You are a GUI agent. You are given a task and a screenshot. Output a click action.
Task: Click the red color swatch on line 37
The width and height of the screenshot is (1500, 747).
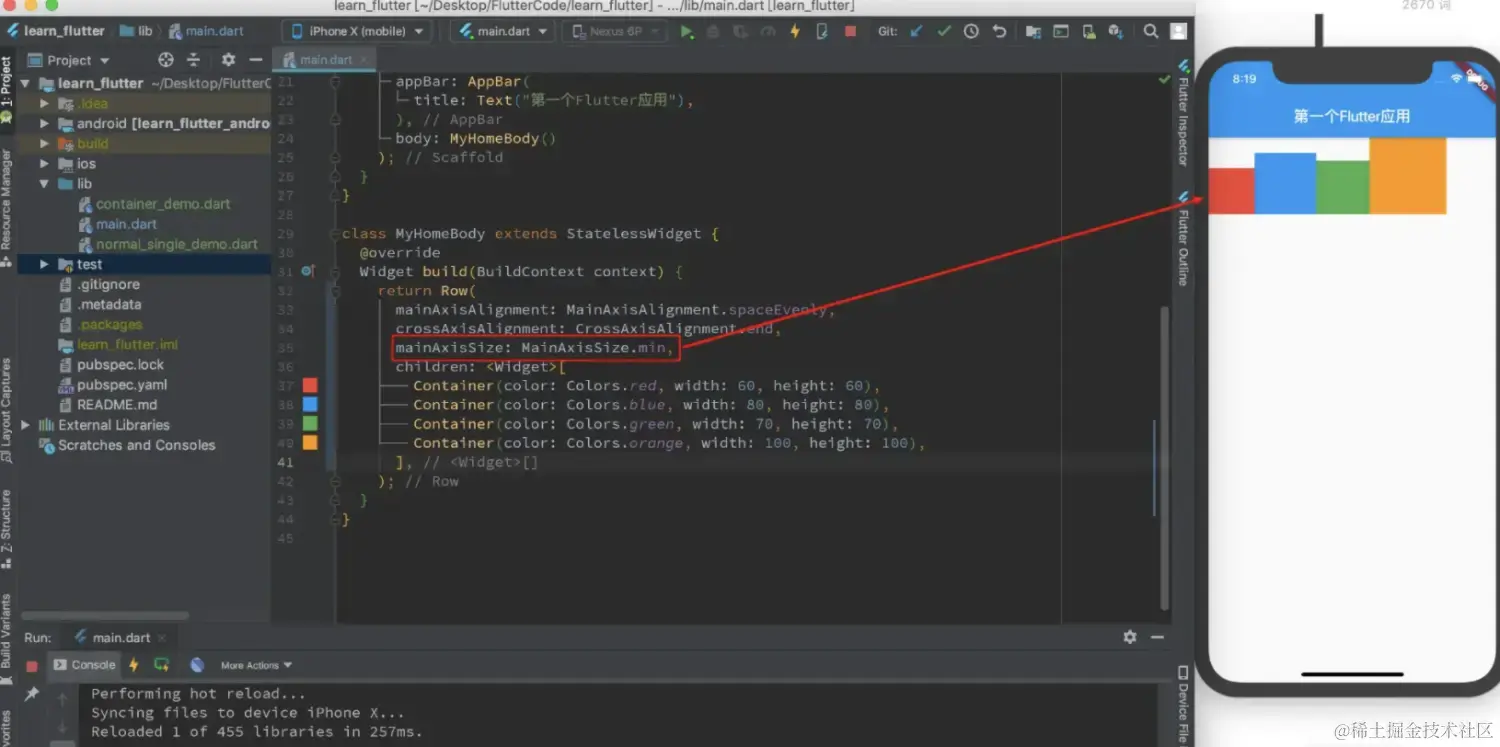coord(310,386)
